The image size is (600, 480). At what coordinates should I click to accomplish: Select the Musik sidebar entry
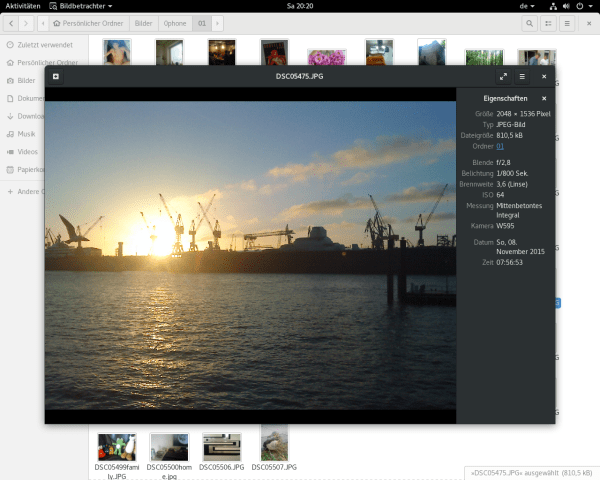(27, 133)
